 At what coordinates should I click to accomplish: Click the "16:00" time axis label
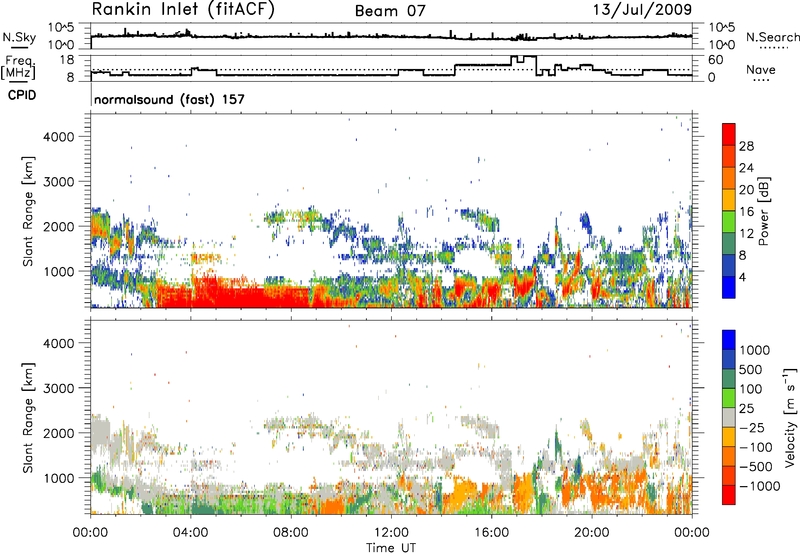(x=491, y=533)
